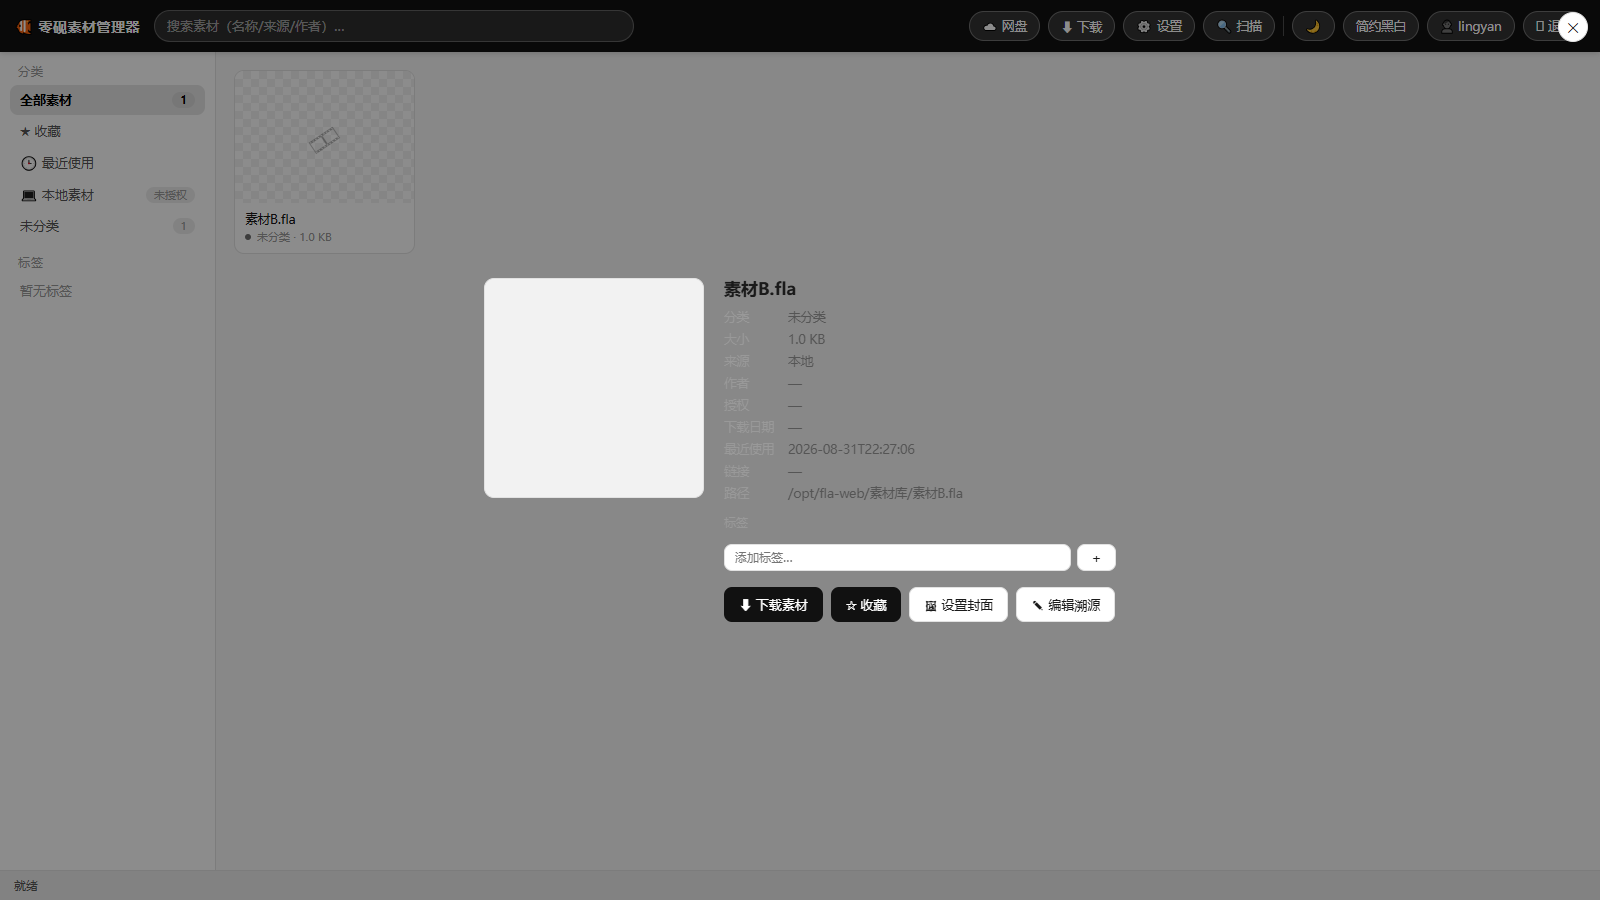This screenshot has width=1600, height=900.
Task: Click the 零砚素材管理器 logo icon
Action: click(x=24, y=26)
